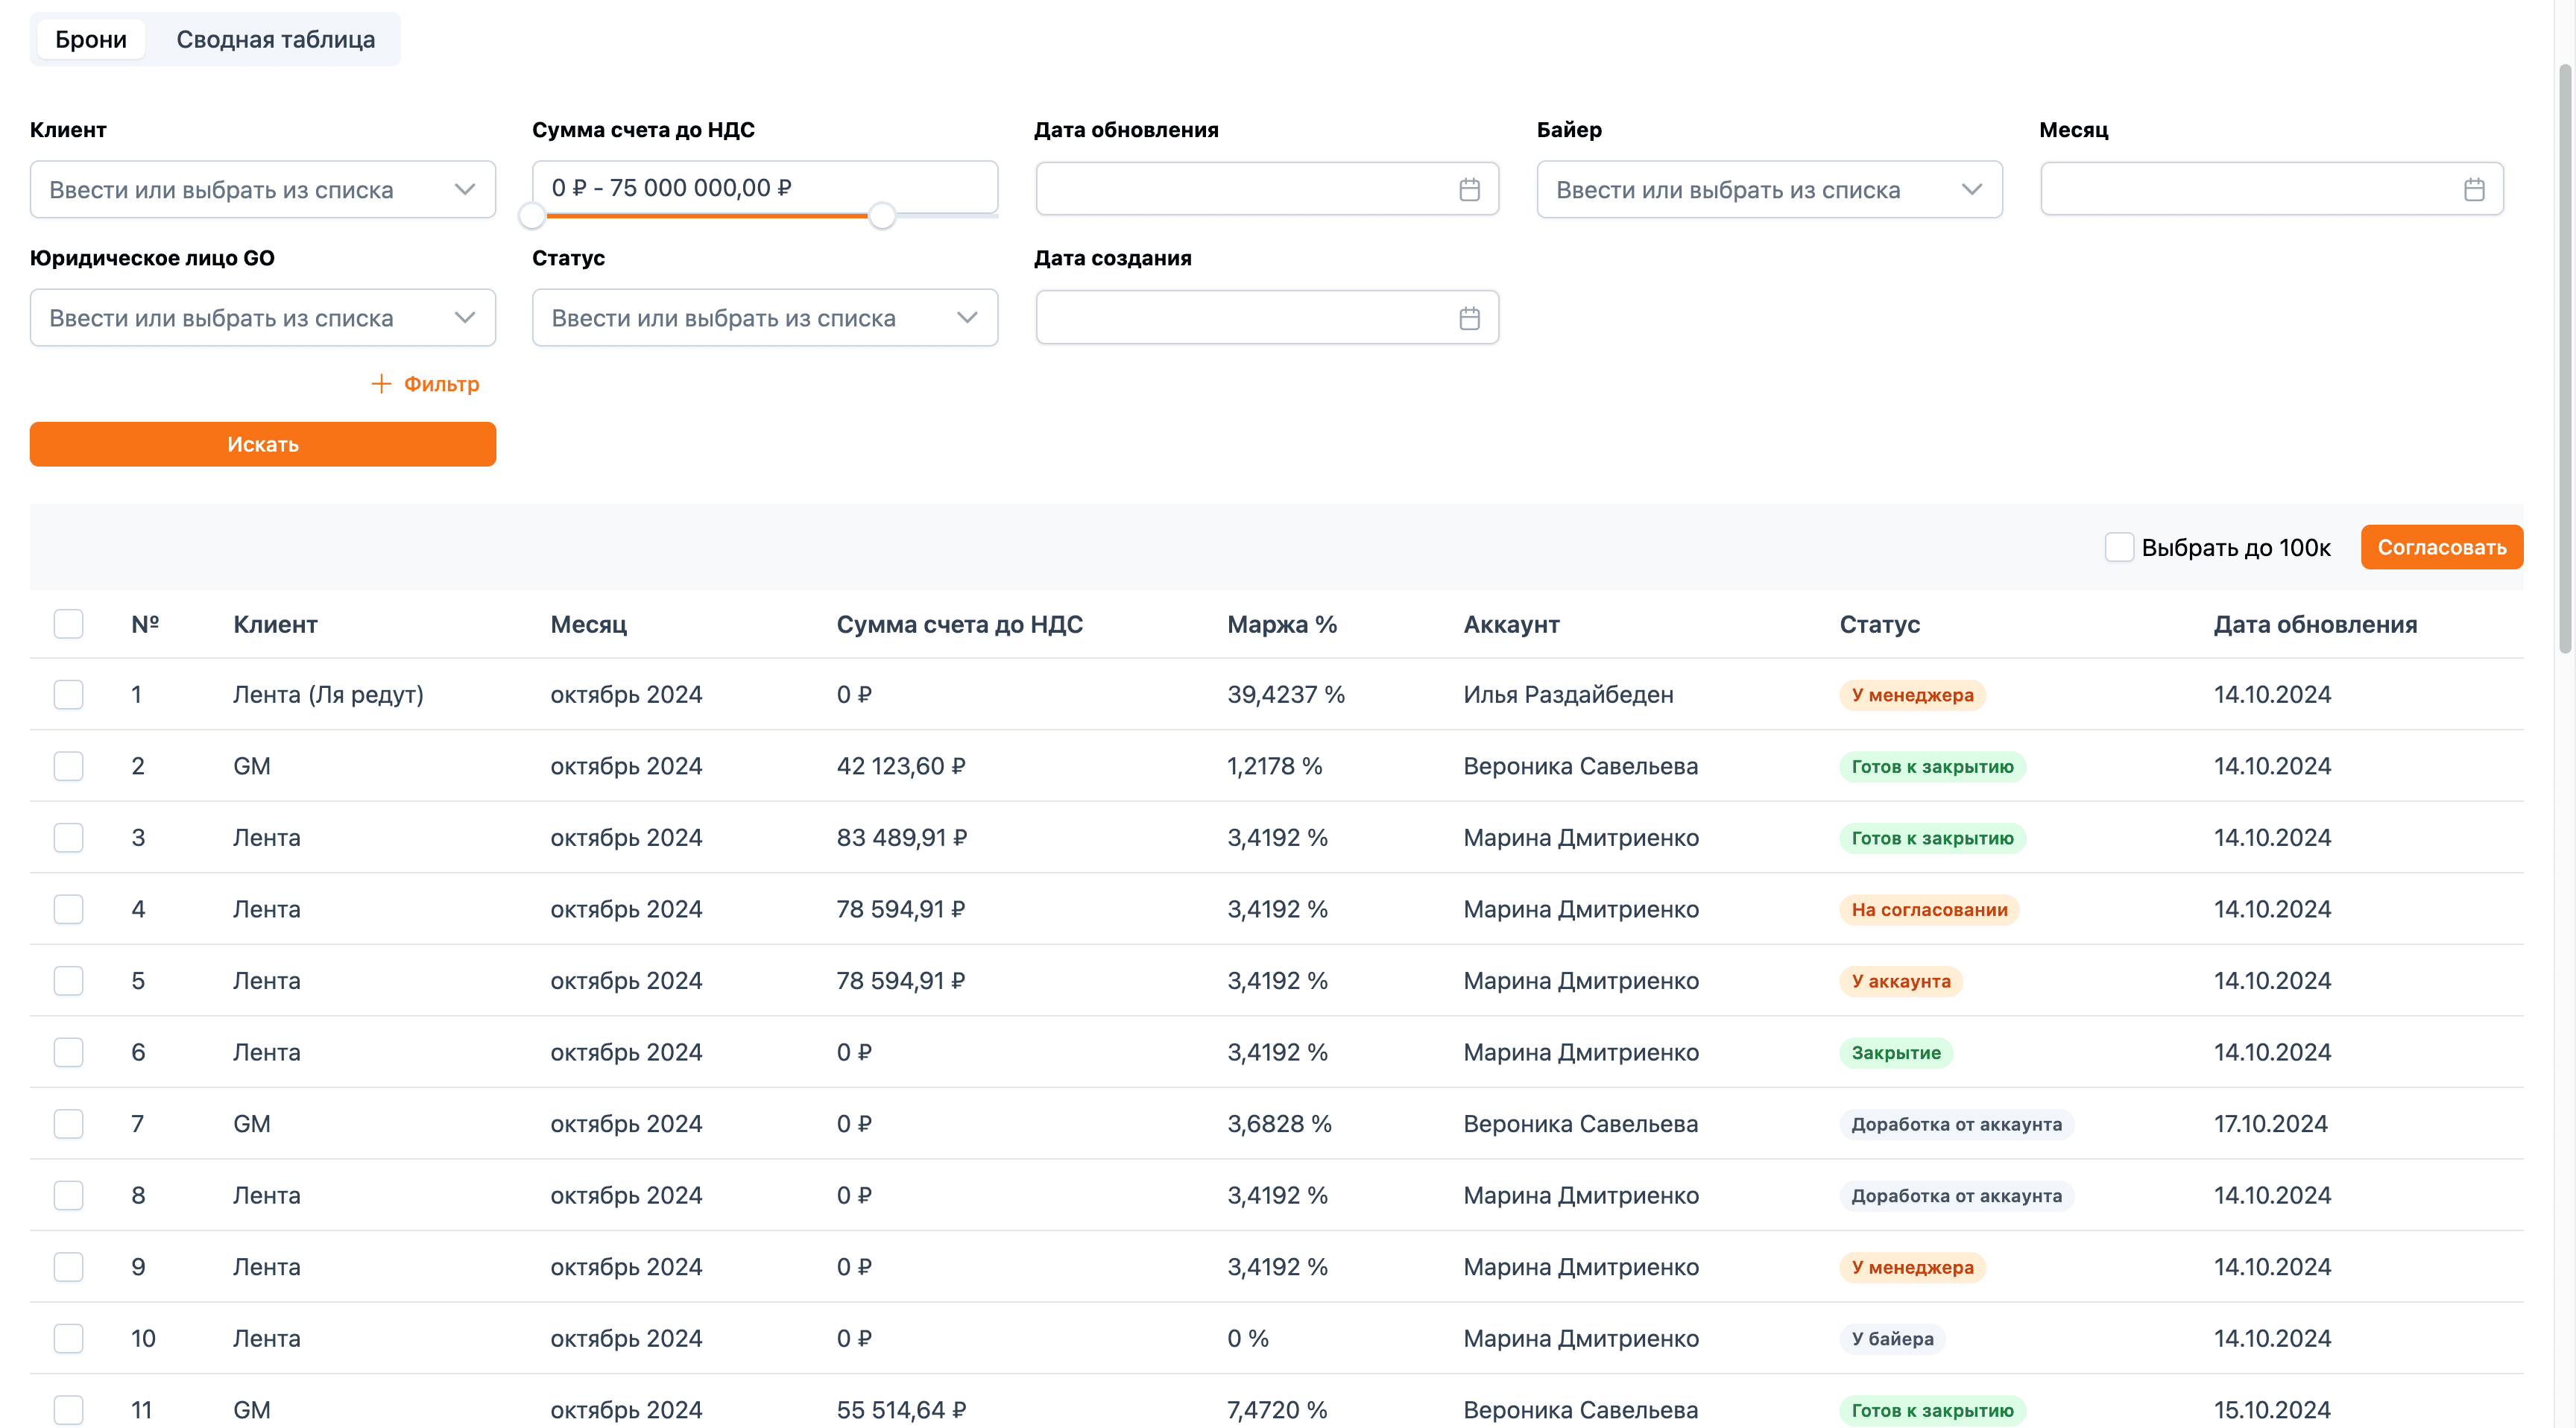Click Готов к закрытию status in row 3
2576x1428 pixels.
click(x=1932, y=838)
